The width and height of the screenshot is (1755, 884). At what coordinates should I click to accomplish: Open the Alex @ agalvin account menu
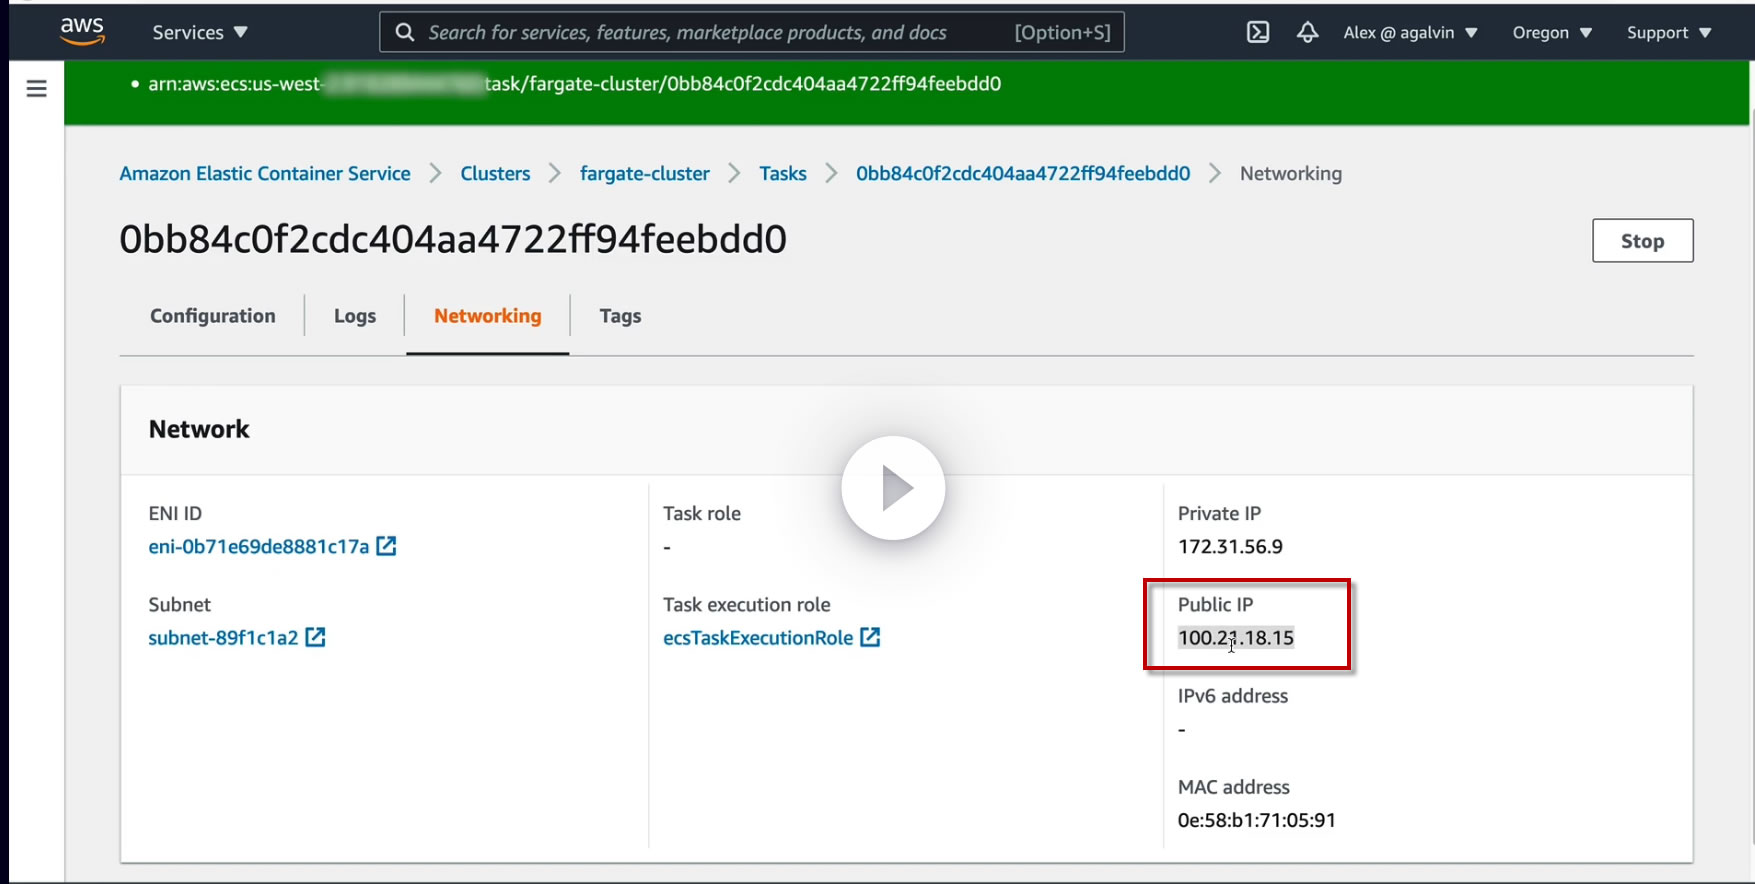coord(1410,32)
